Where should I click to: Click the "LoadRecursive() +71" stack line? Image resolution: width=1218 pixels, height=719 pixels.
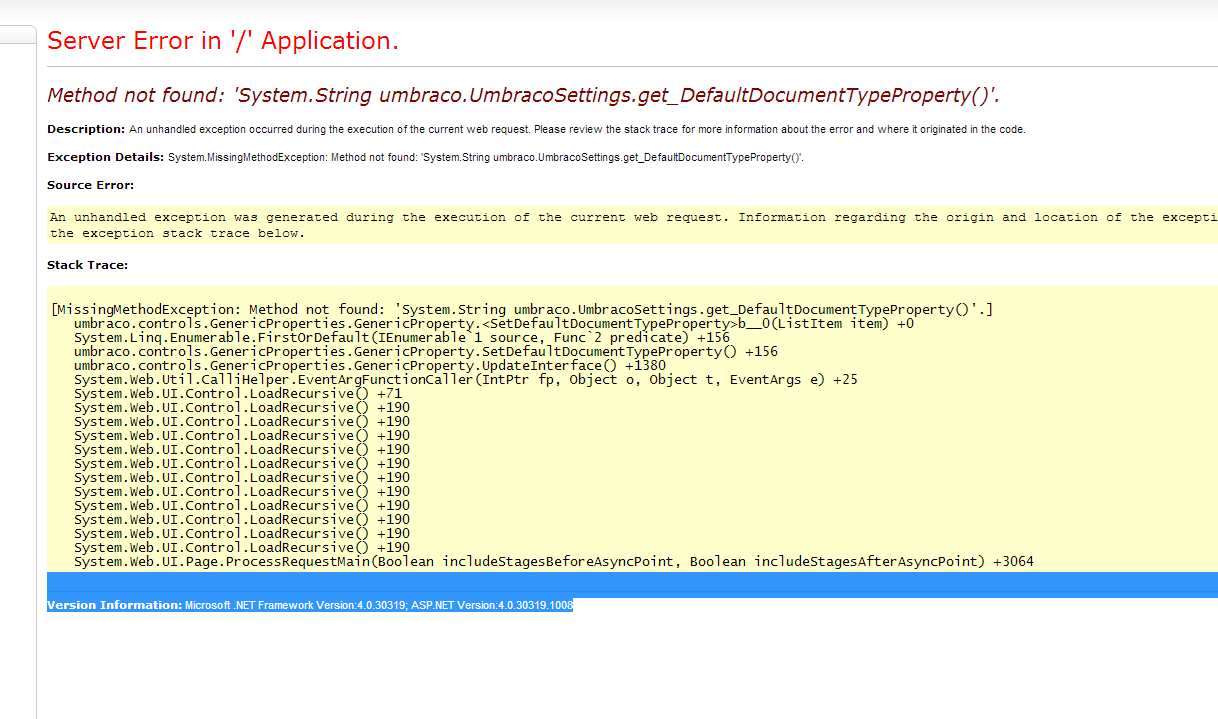(237, 394)
